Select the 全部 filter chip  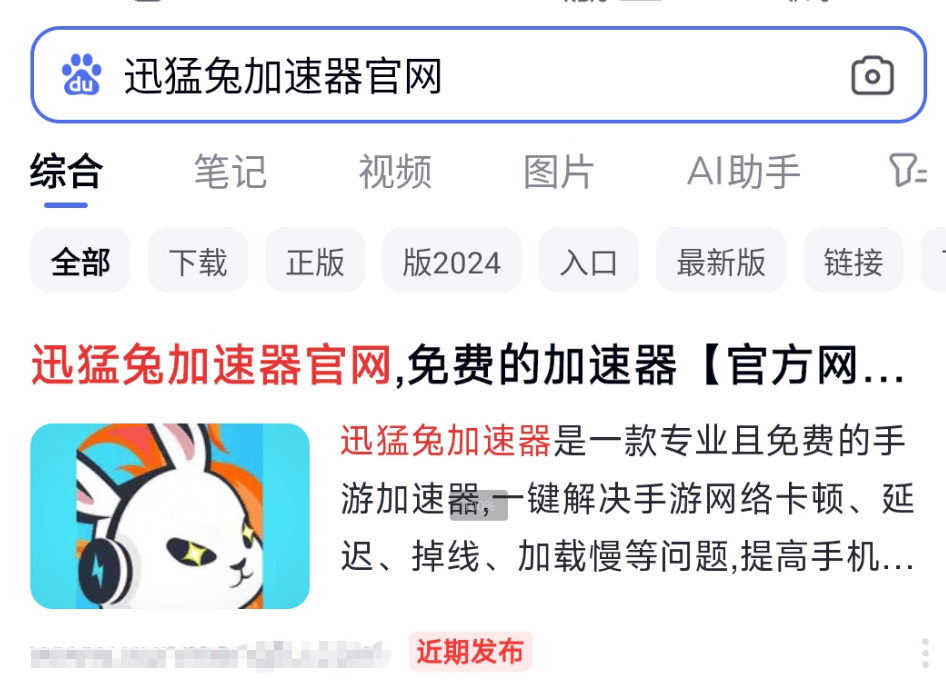[80, 260]
